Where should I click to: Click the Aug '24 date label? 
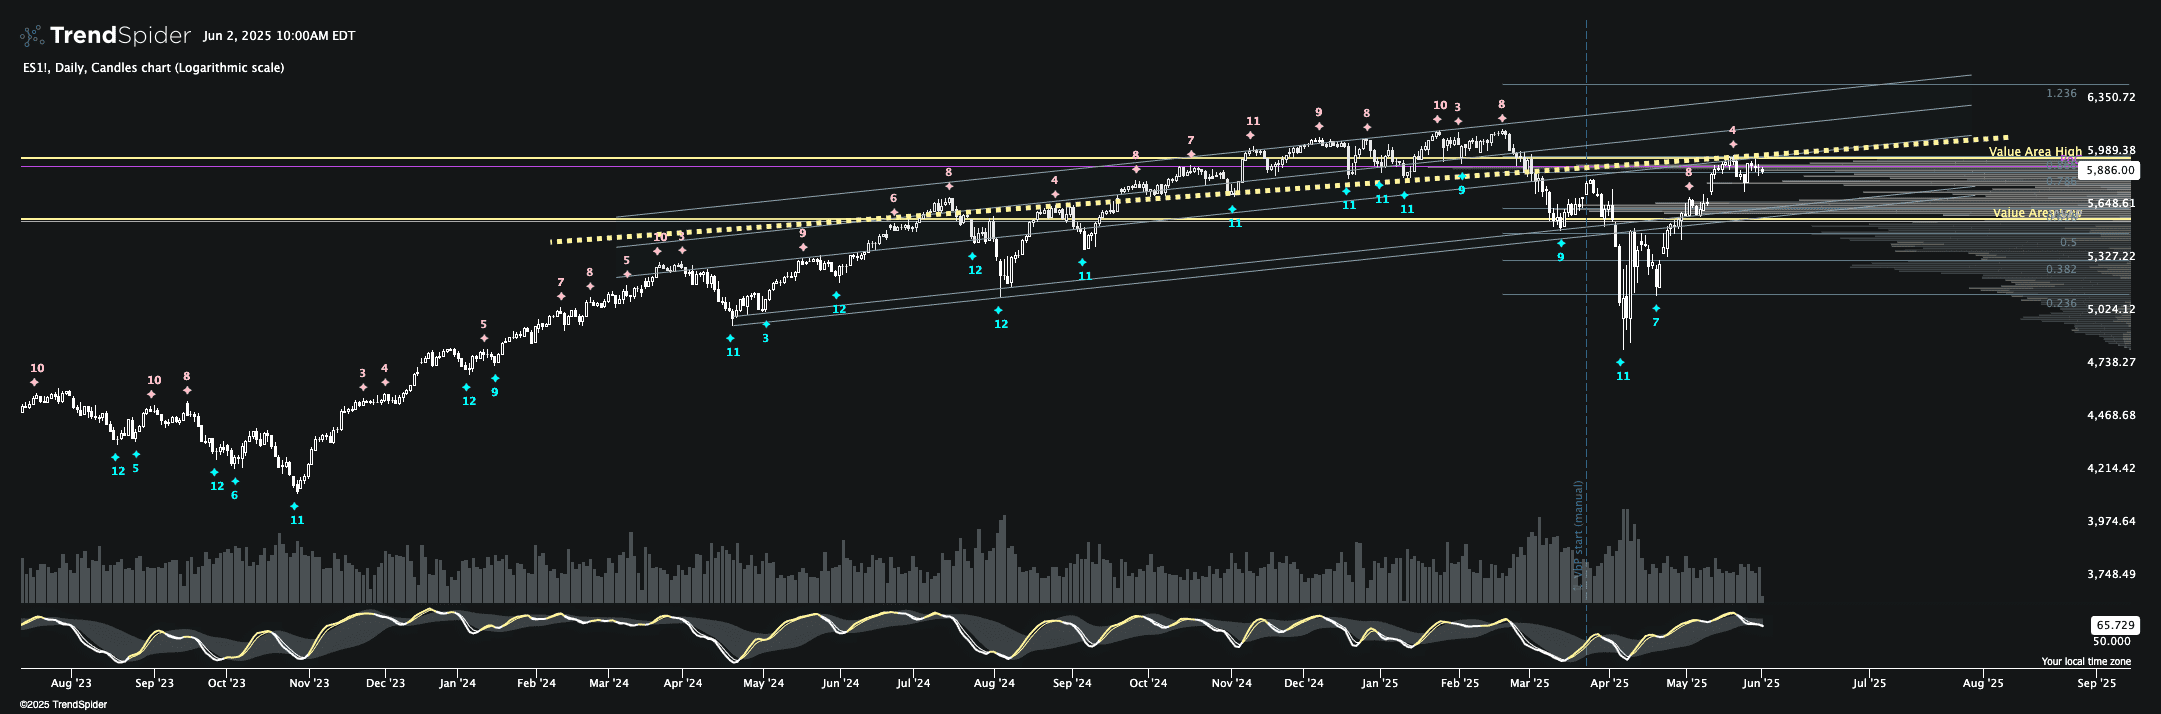[x=994, y=683]
